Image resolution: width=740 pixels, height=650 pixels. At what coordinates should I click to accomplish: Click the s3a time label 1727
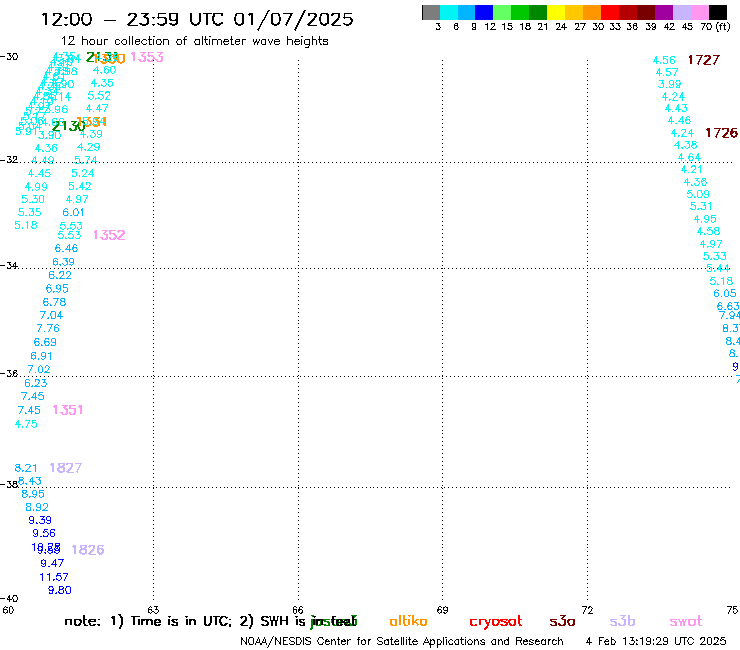704,60
